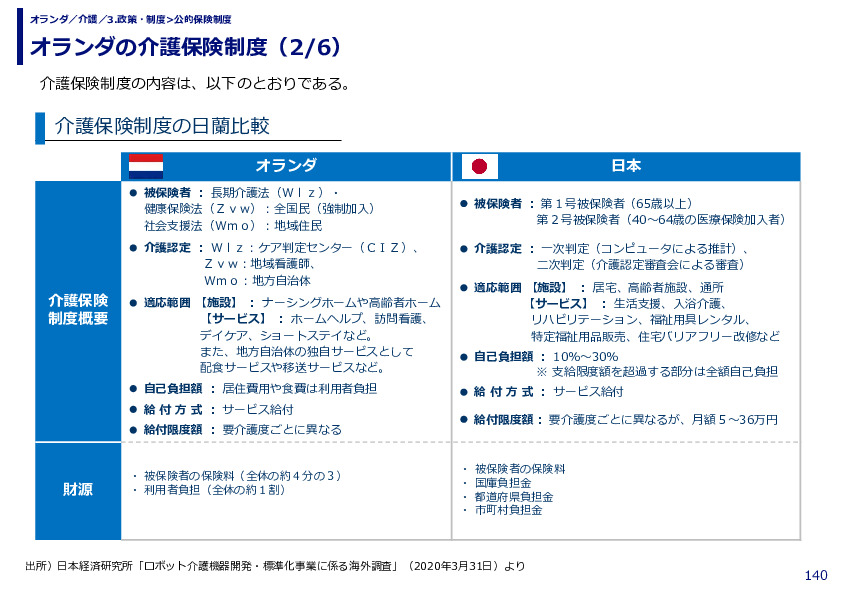Viewport: 842px width, 595px height.
Task: Click 国庫負担金 bullet
Action: tap(503, 483)
